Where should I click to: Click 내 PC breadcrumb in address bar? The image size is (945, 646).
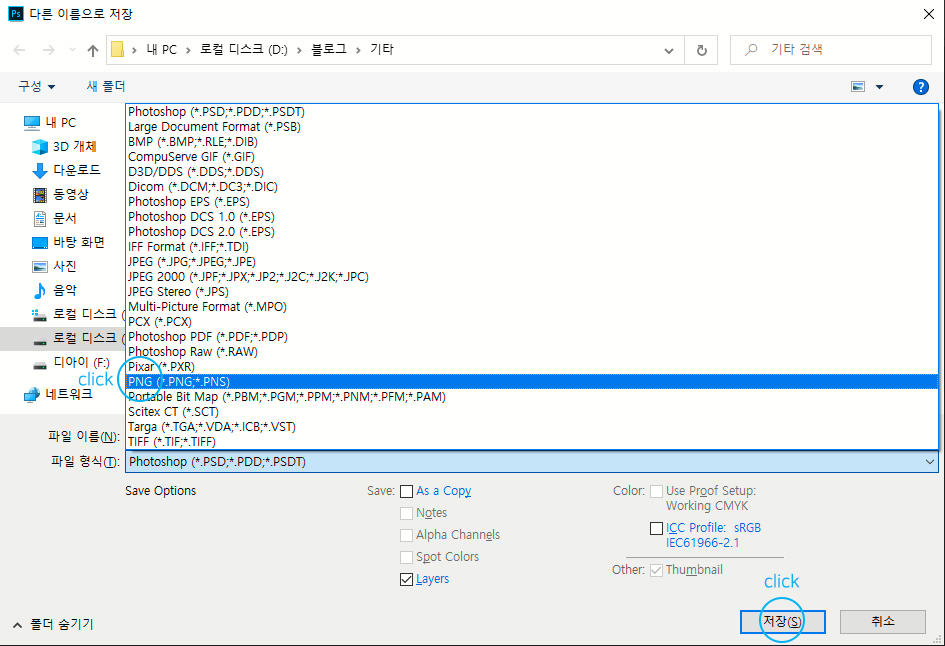point(162,49)
